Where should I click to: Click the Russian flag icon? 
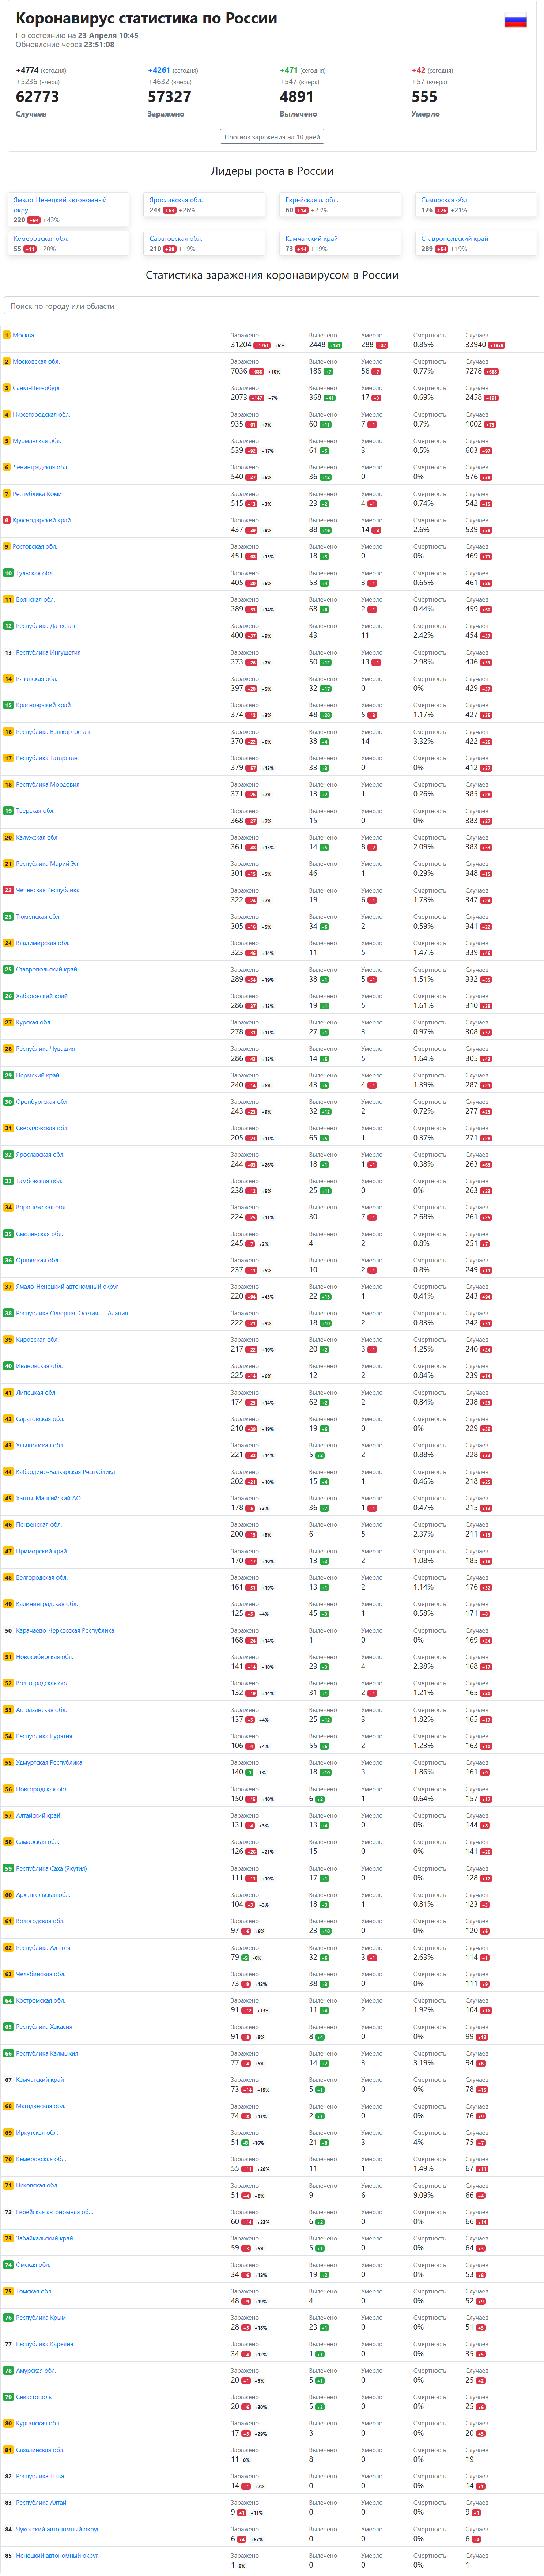[x=515, y=21]
